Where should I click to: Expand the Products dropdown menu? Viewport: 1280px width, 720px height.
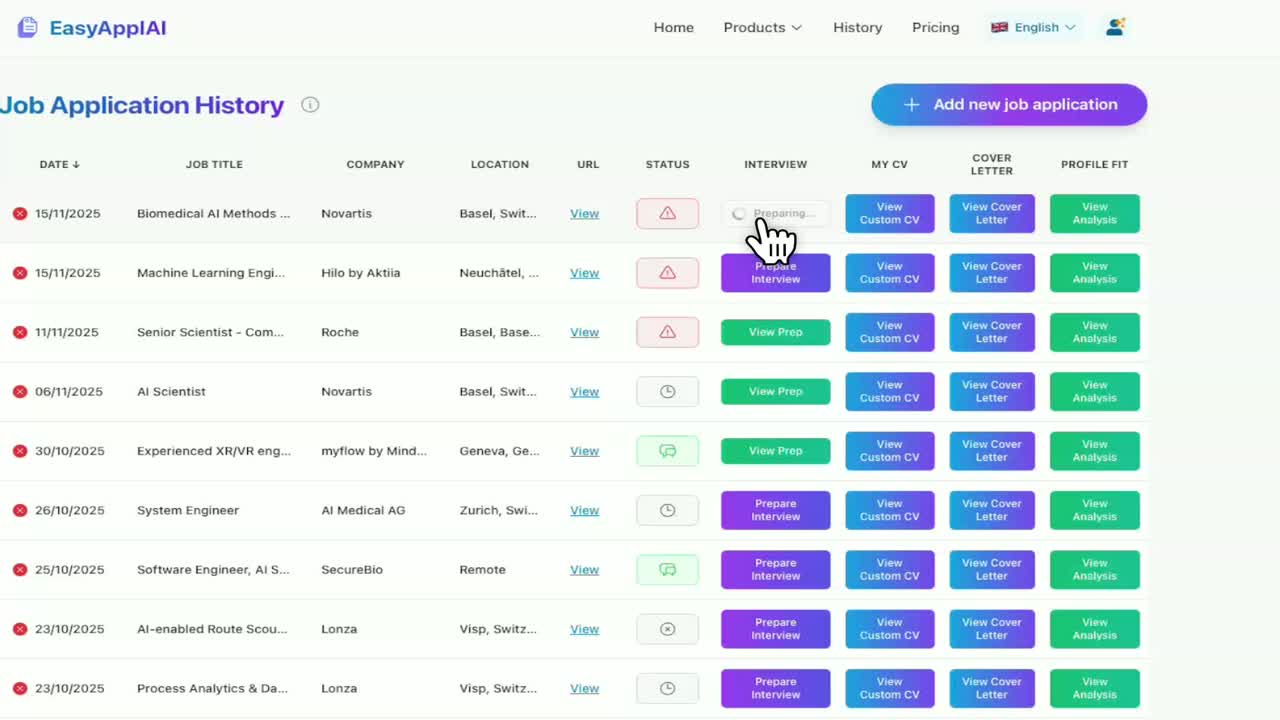point(763,27)
